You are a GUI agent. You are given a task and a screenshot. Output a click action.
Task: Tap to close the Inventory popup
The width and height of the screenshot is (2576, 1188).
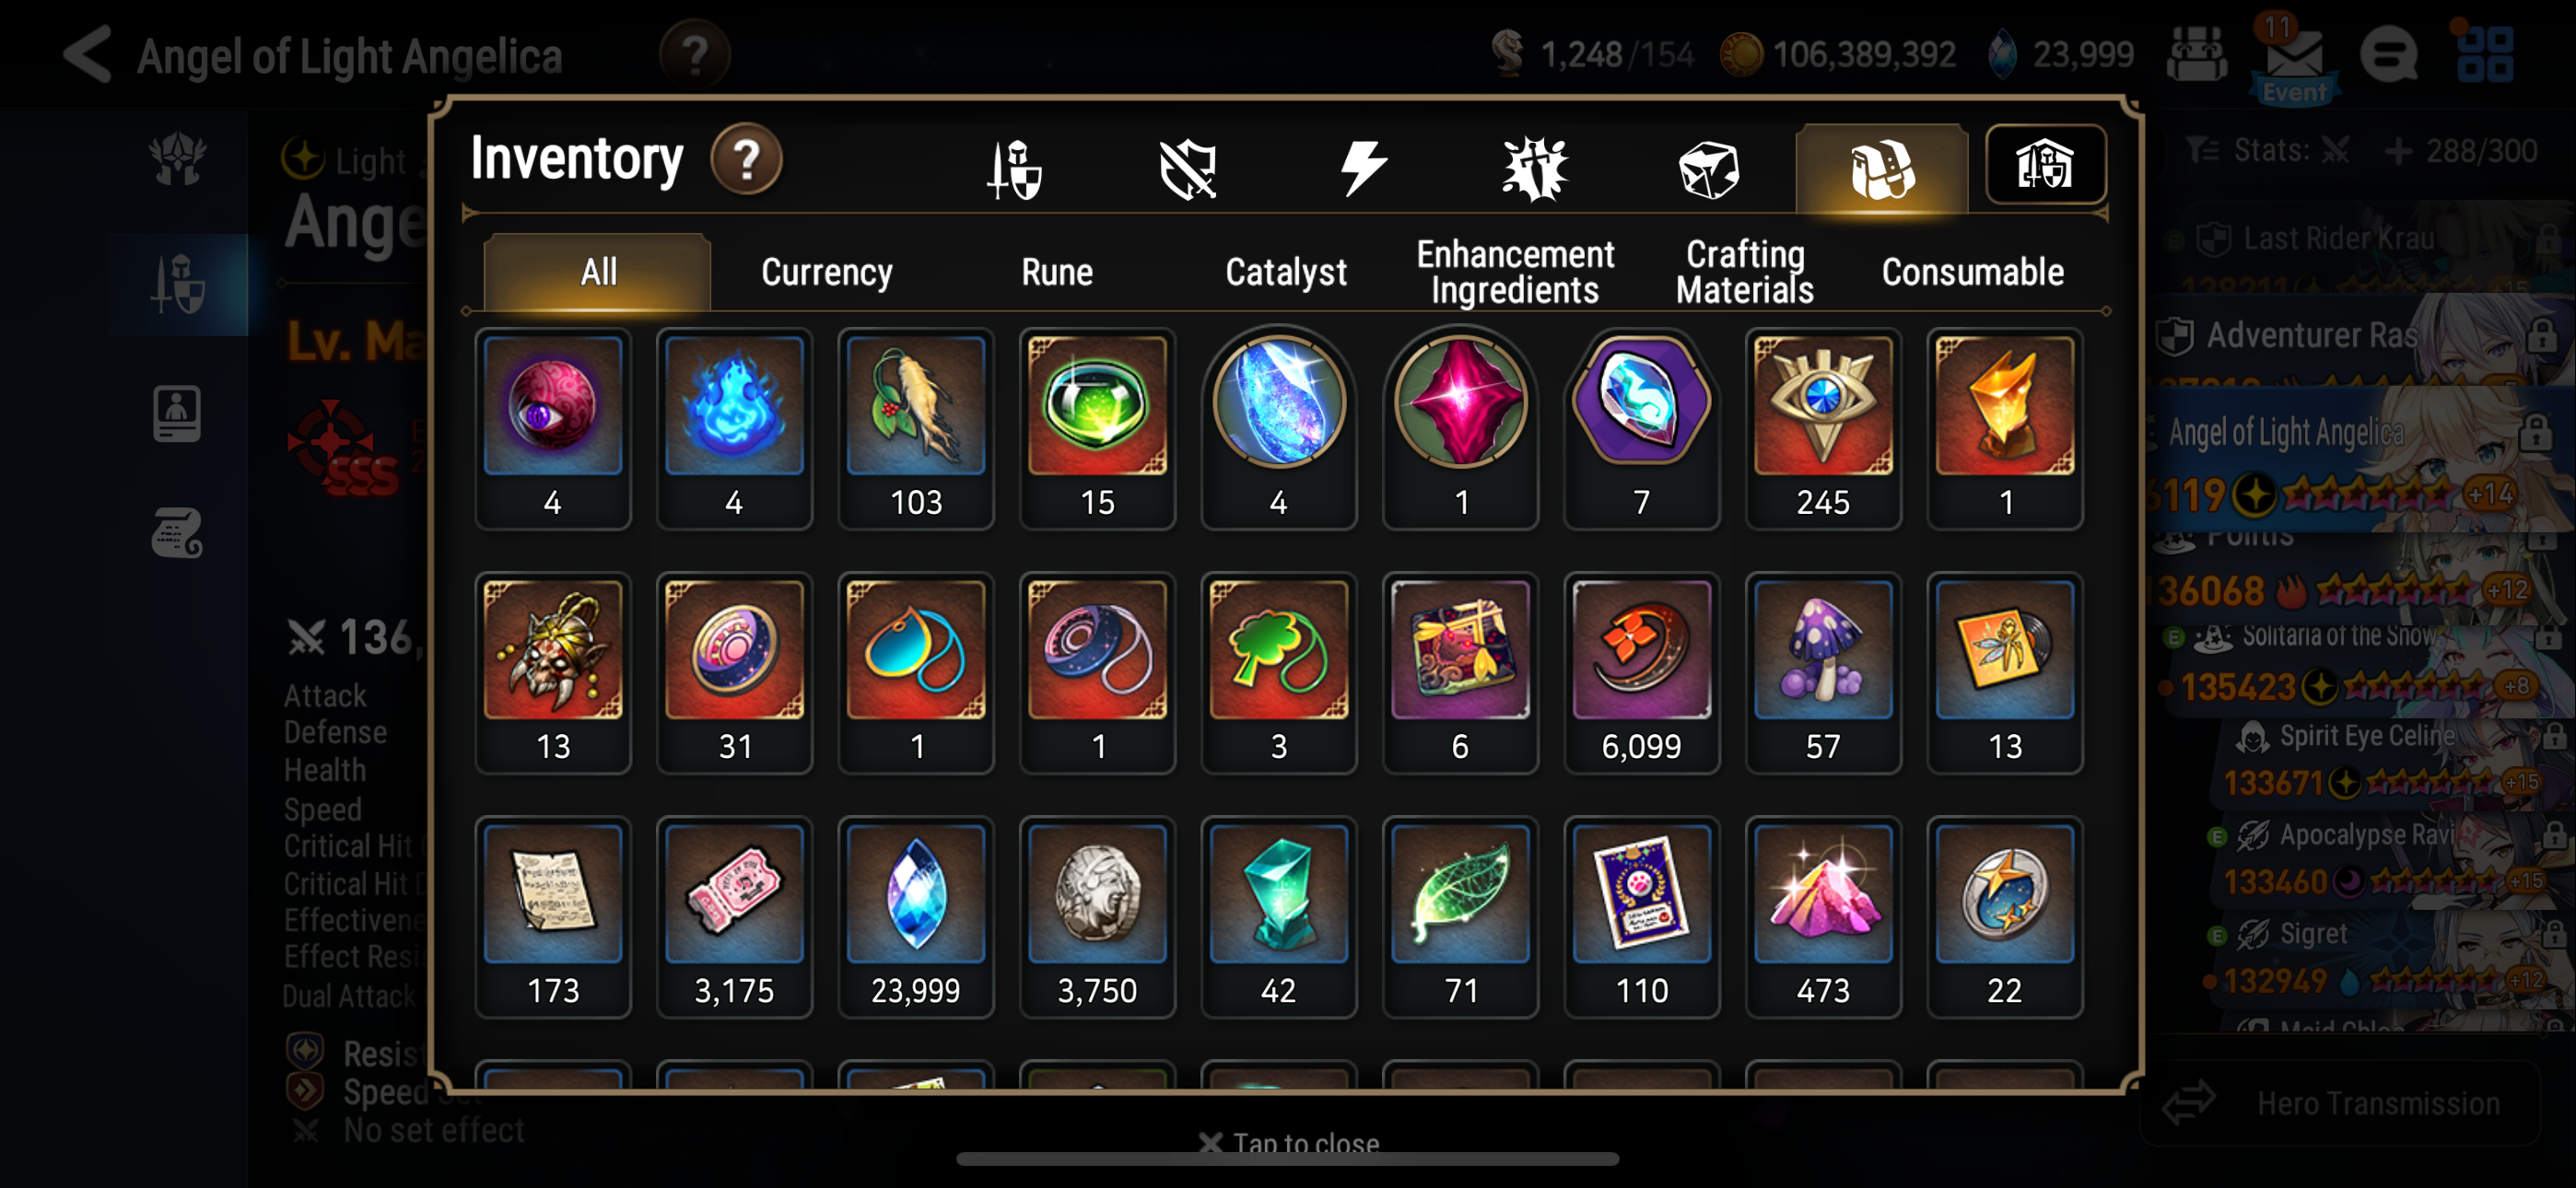(1289, 1142)
